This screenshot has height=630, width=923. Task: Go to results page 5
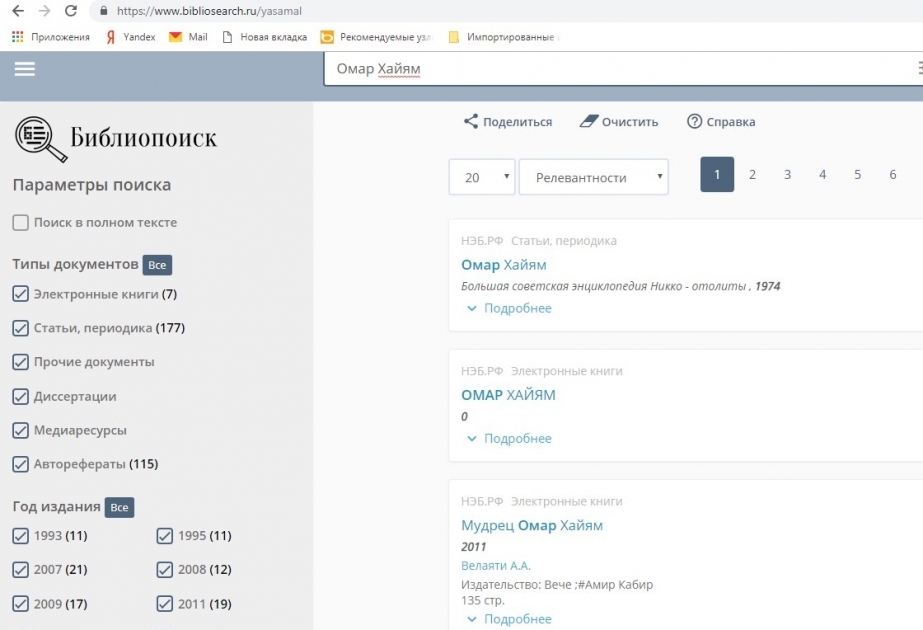(858, 174)
